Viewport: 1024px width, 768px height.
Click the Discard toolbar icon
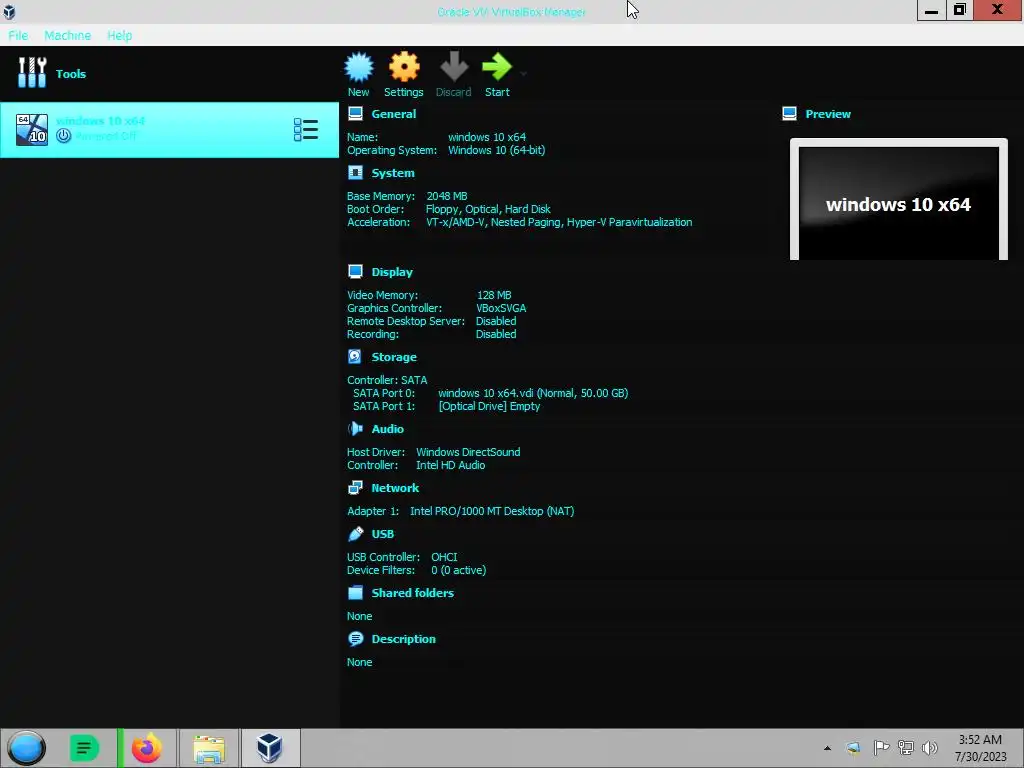click(454, 67)
